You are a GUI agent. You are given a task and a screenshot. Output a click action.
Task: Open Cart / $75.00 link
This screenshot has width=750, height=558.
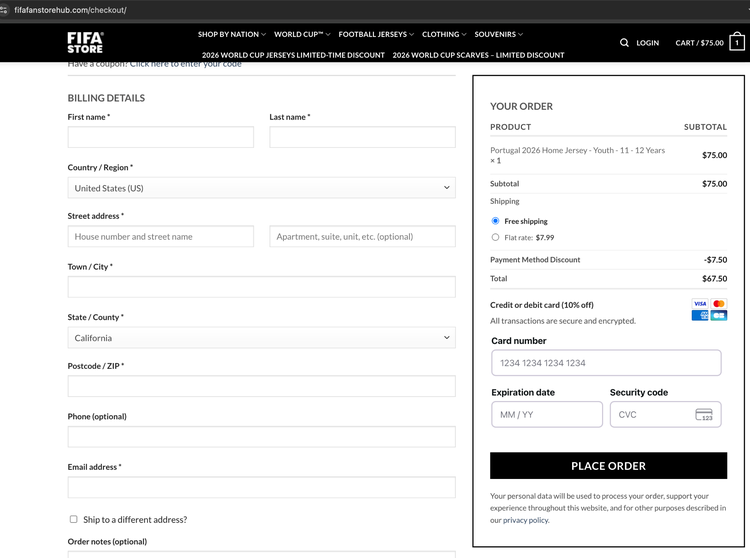pos(699,43)
